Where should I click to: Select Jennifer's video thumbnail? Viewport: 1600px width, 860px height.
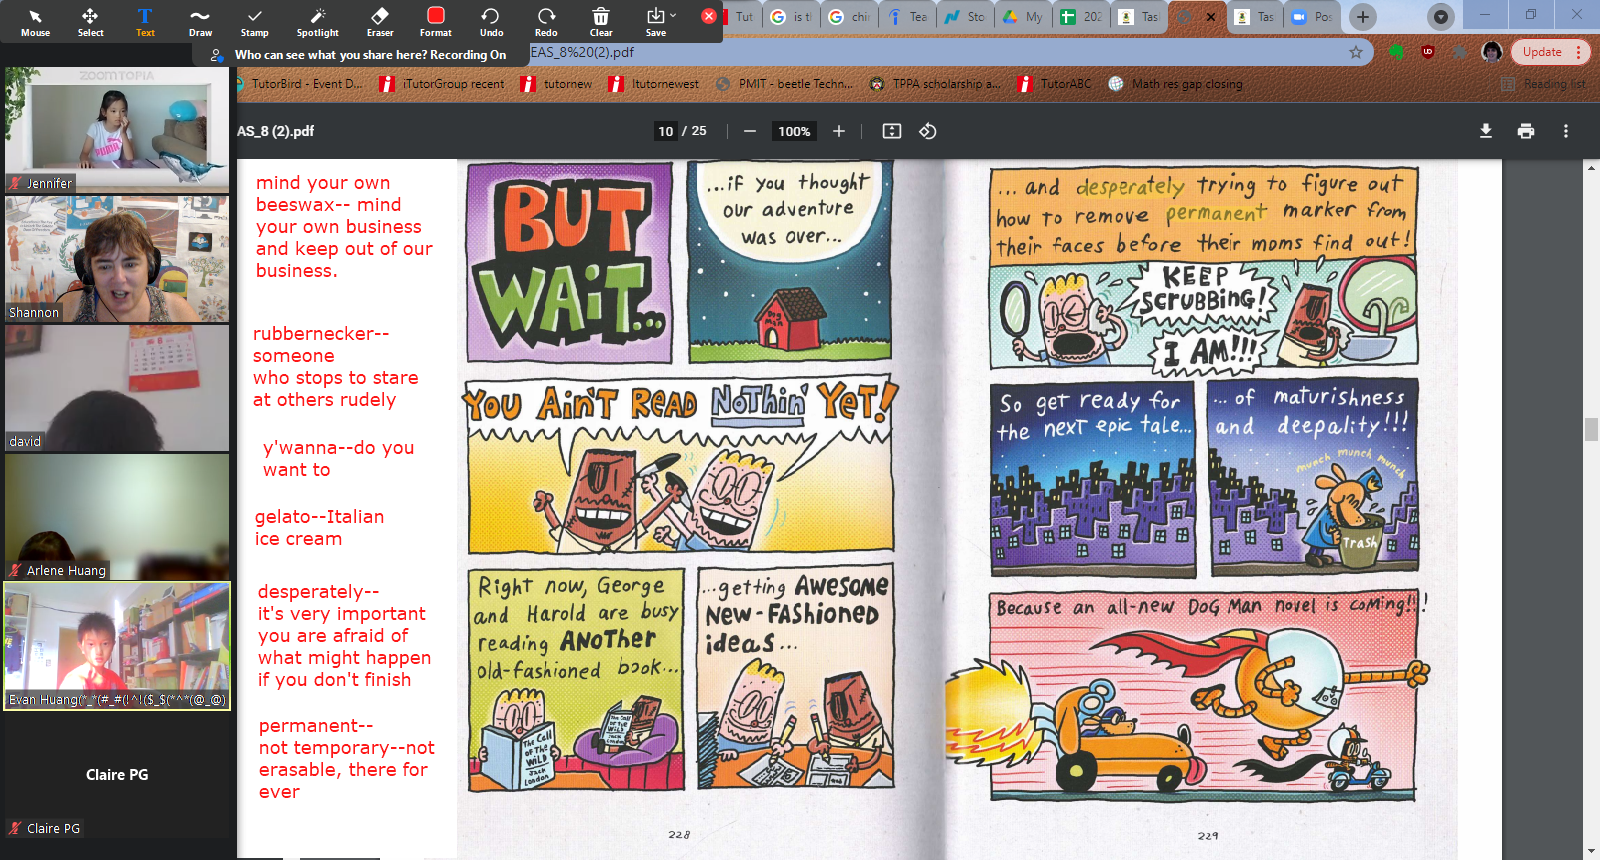(x=117, y=130)
